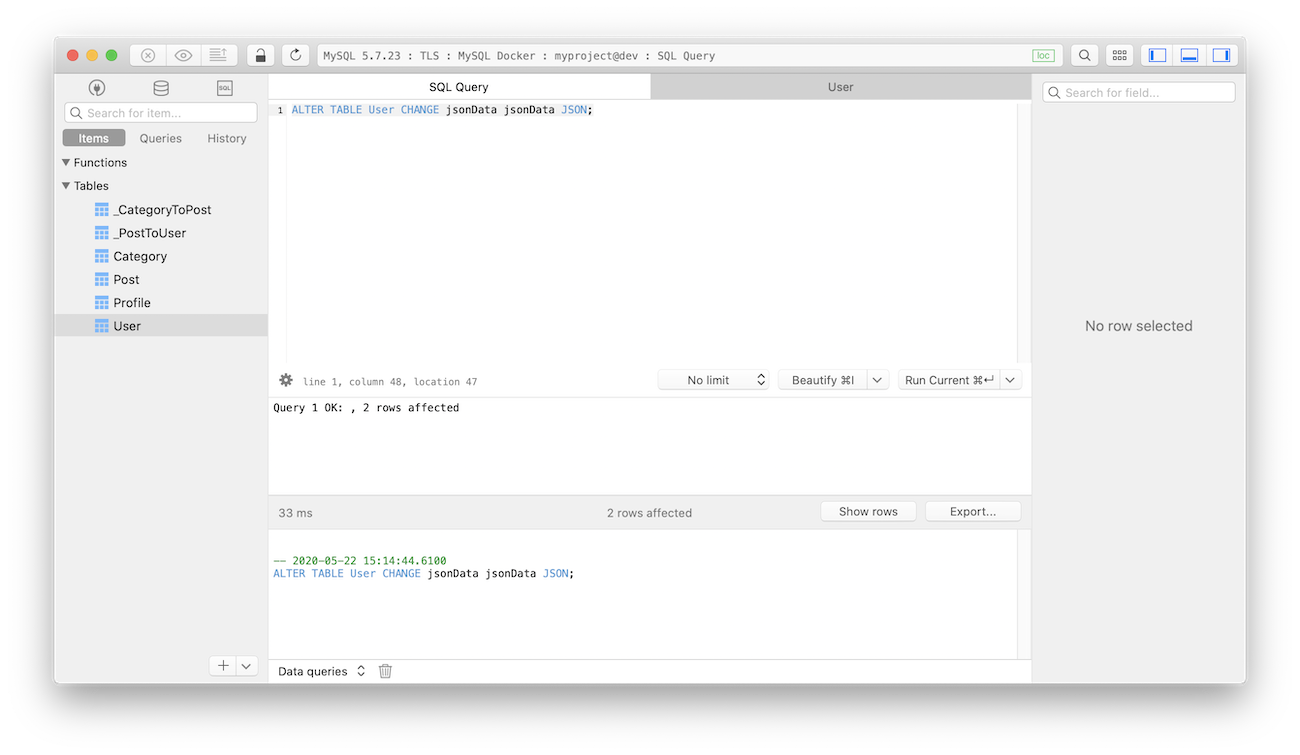Click the Show rows button

click(x=868, y=511)
